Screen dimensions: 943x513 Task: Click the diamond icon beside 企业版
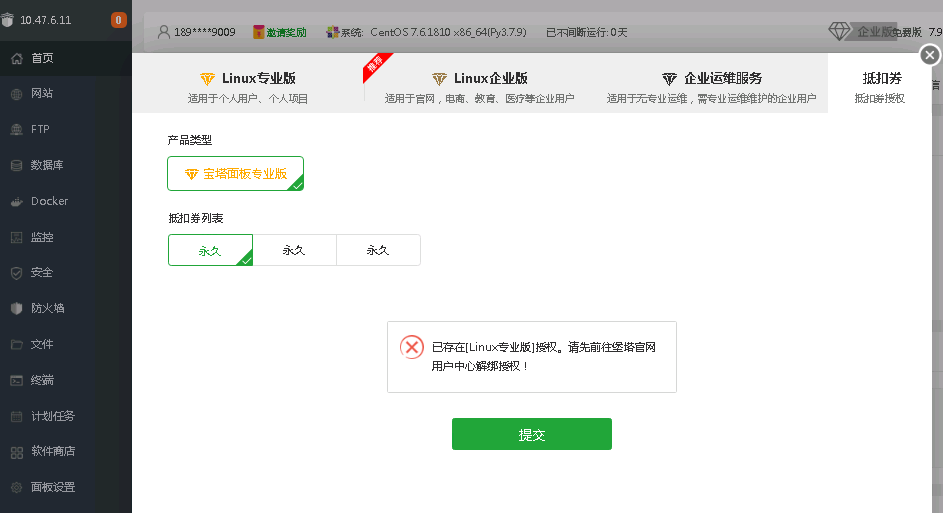click(839, 31)
